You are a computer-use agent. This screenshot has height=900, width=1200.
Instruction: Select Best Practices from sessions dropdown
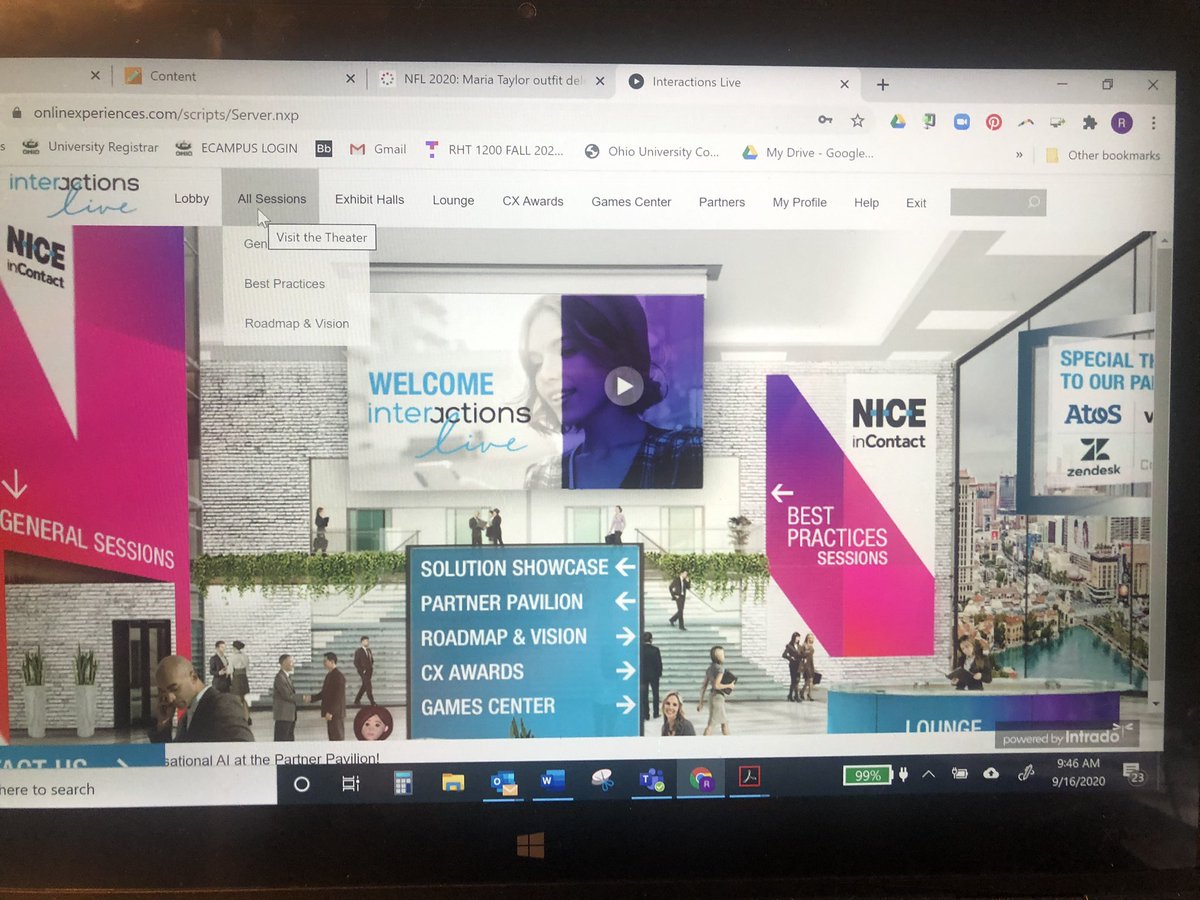[285, 283]
